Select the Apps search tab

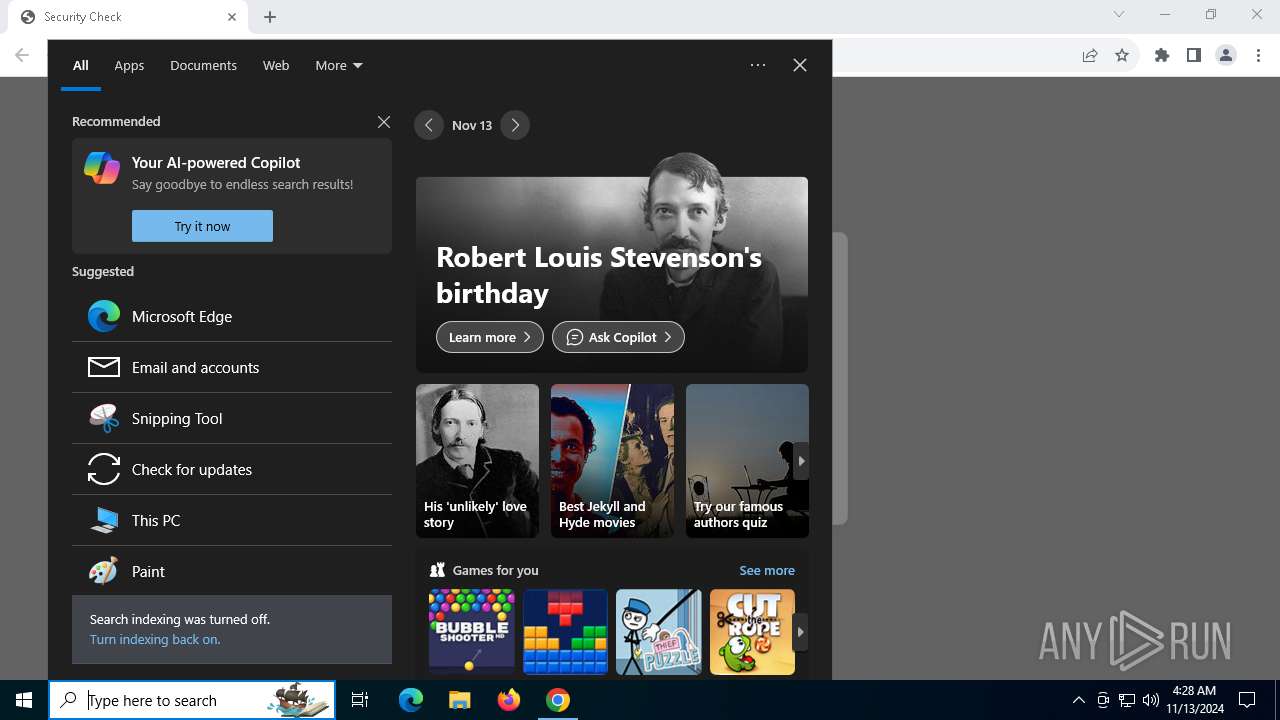coord(129,65)
